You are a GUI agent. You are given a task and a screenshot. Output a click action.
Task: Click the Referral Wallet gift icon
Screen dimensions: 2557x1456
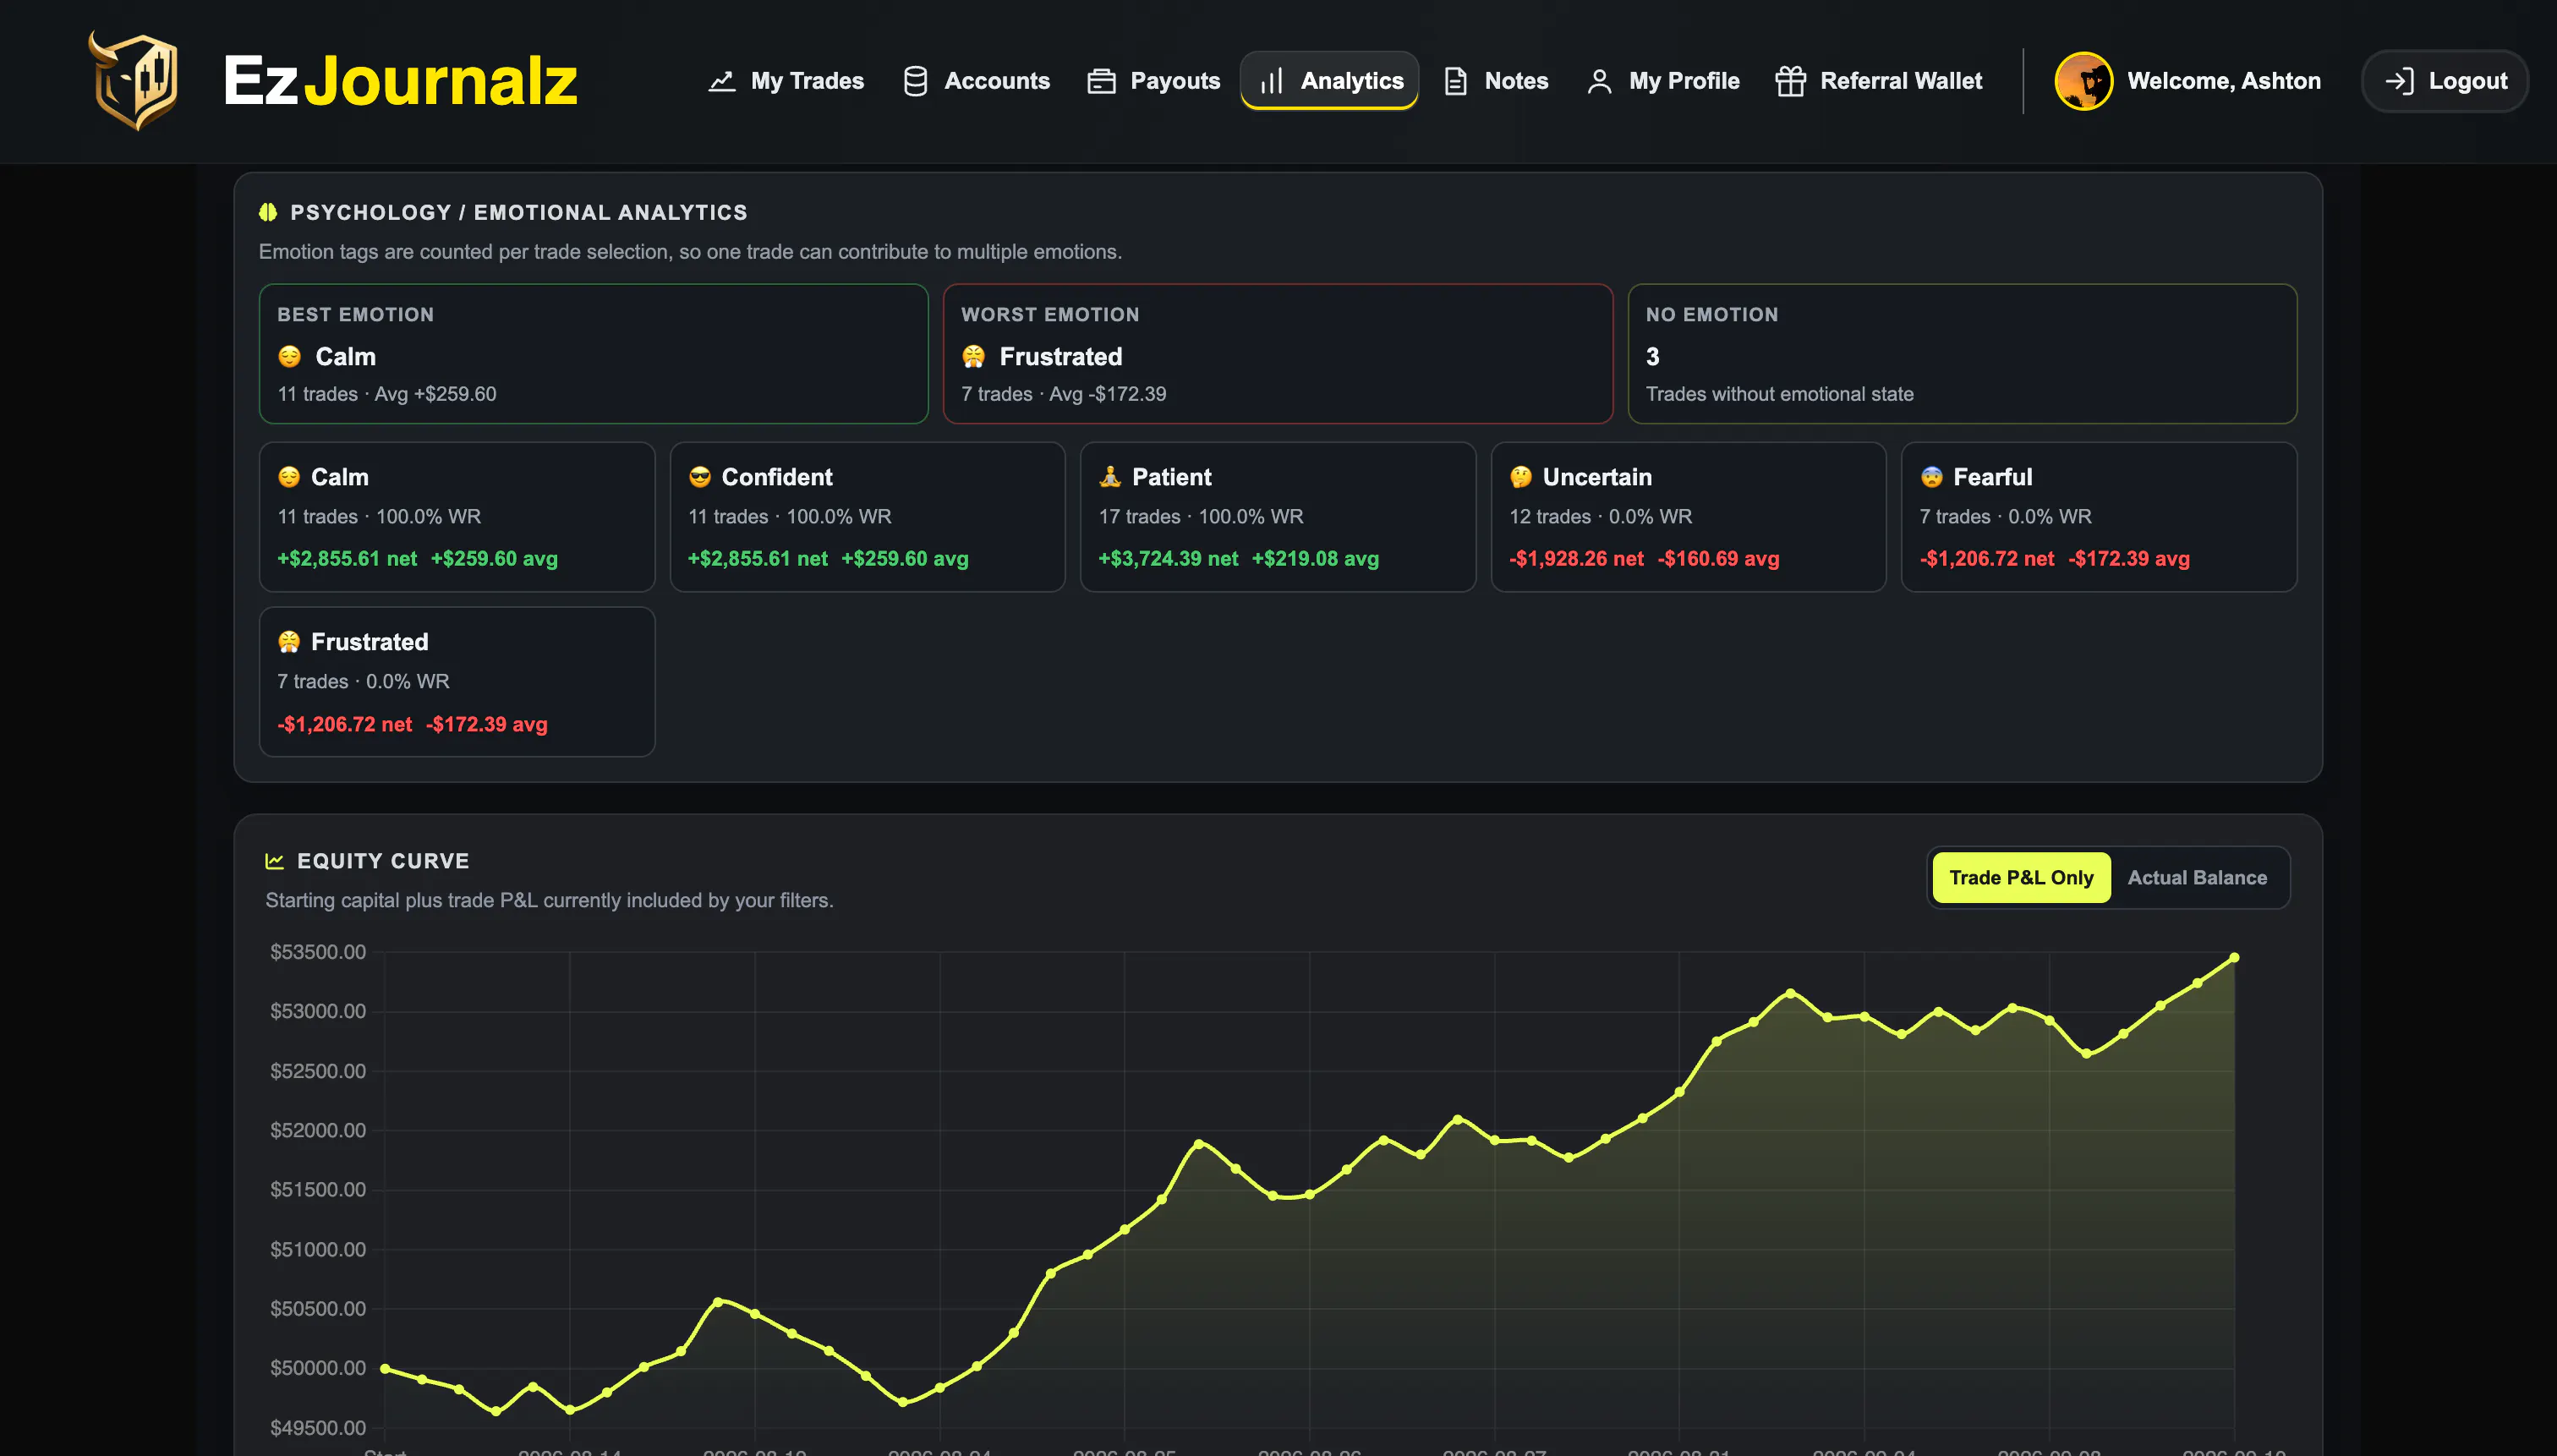pyautogui.click(x=1790, y=81)
